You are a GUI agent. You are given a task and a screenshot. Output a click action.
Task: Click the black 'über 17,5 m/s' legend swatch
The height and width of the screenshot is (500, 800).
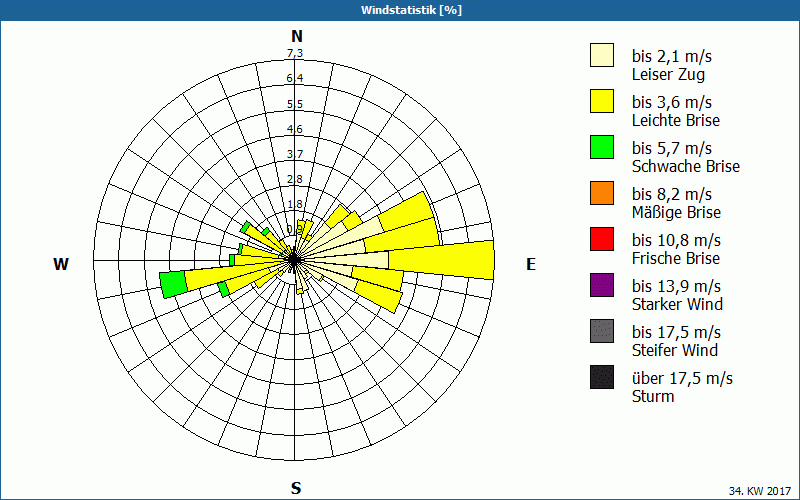[602, 377]
